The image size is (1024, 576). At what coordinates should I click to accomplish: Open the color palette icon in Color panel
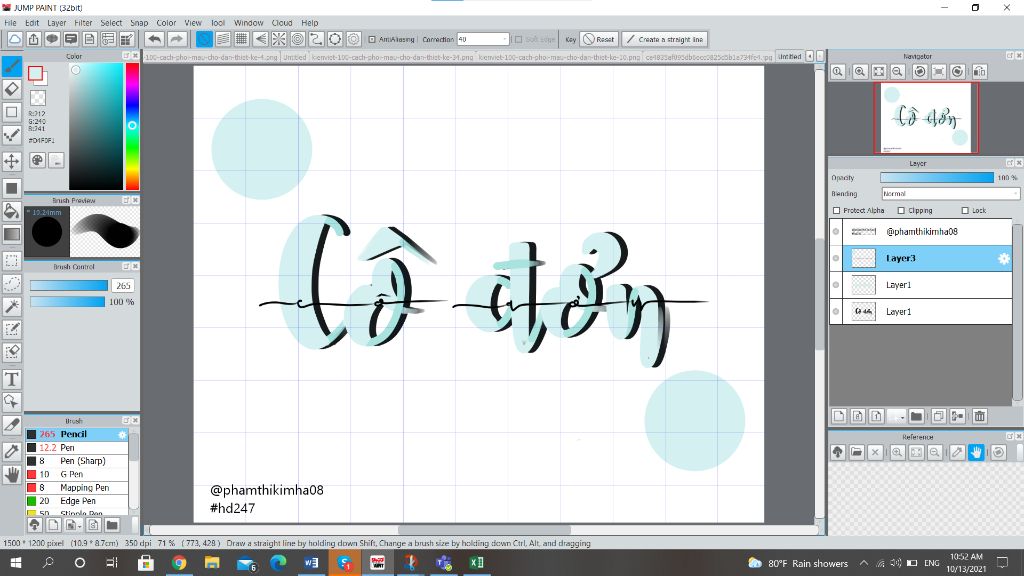point(37,160)
